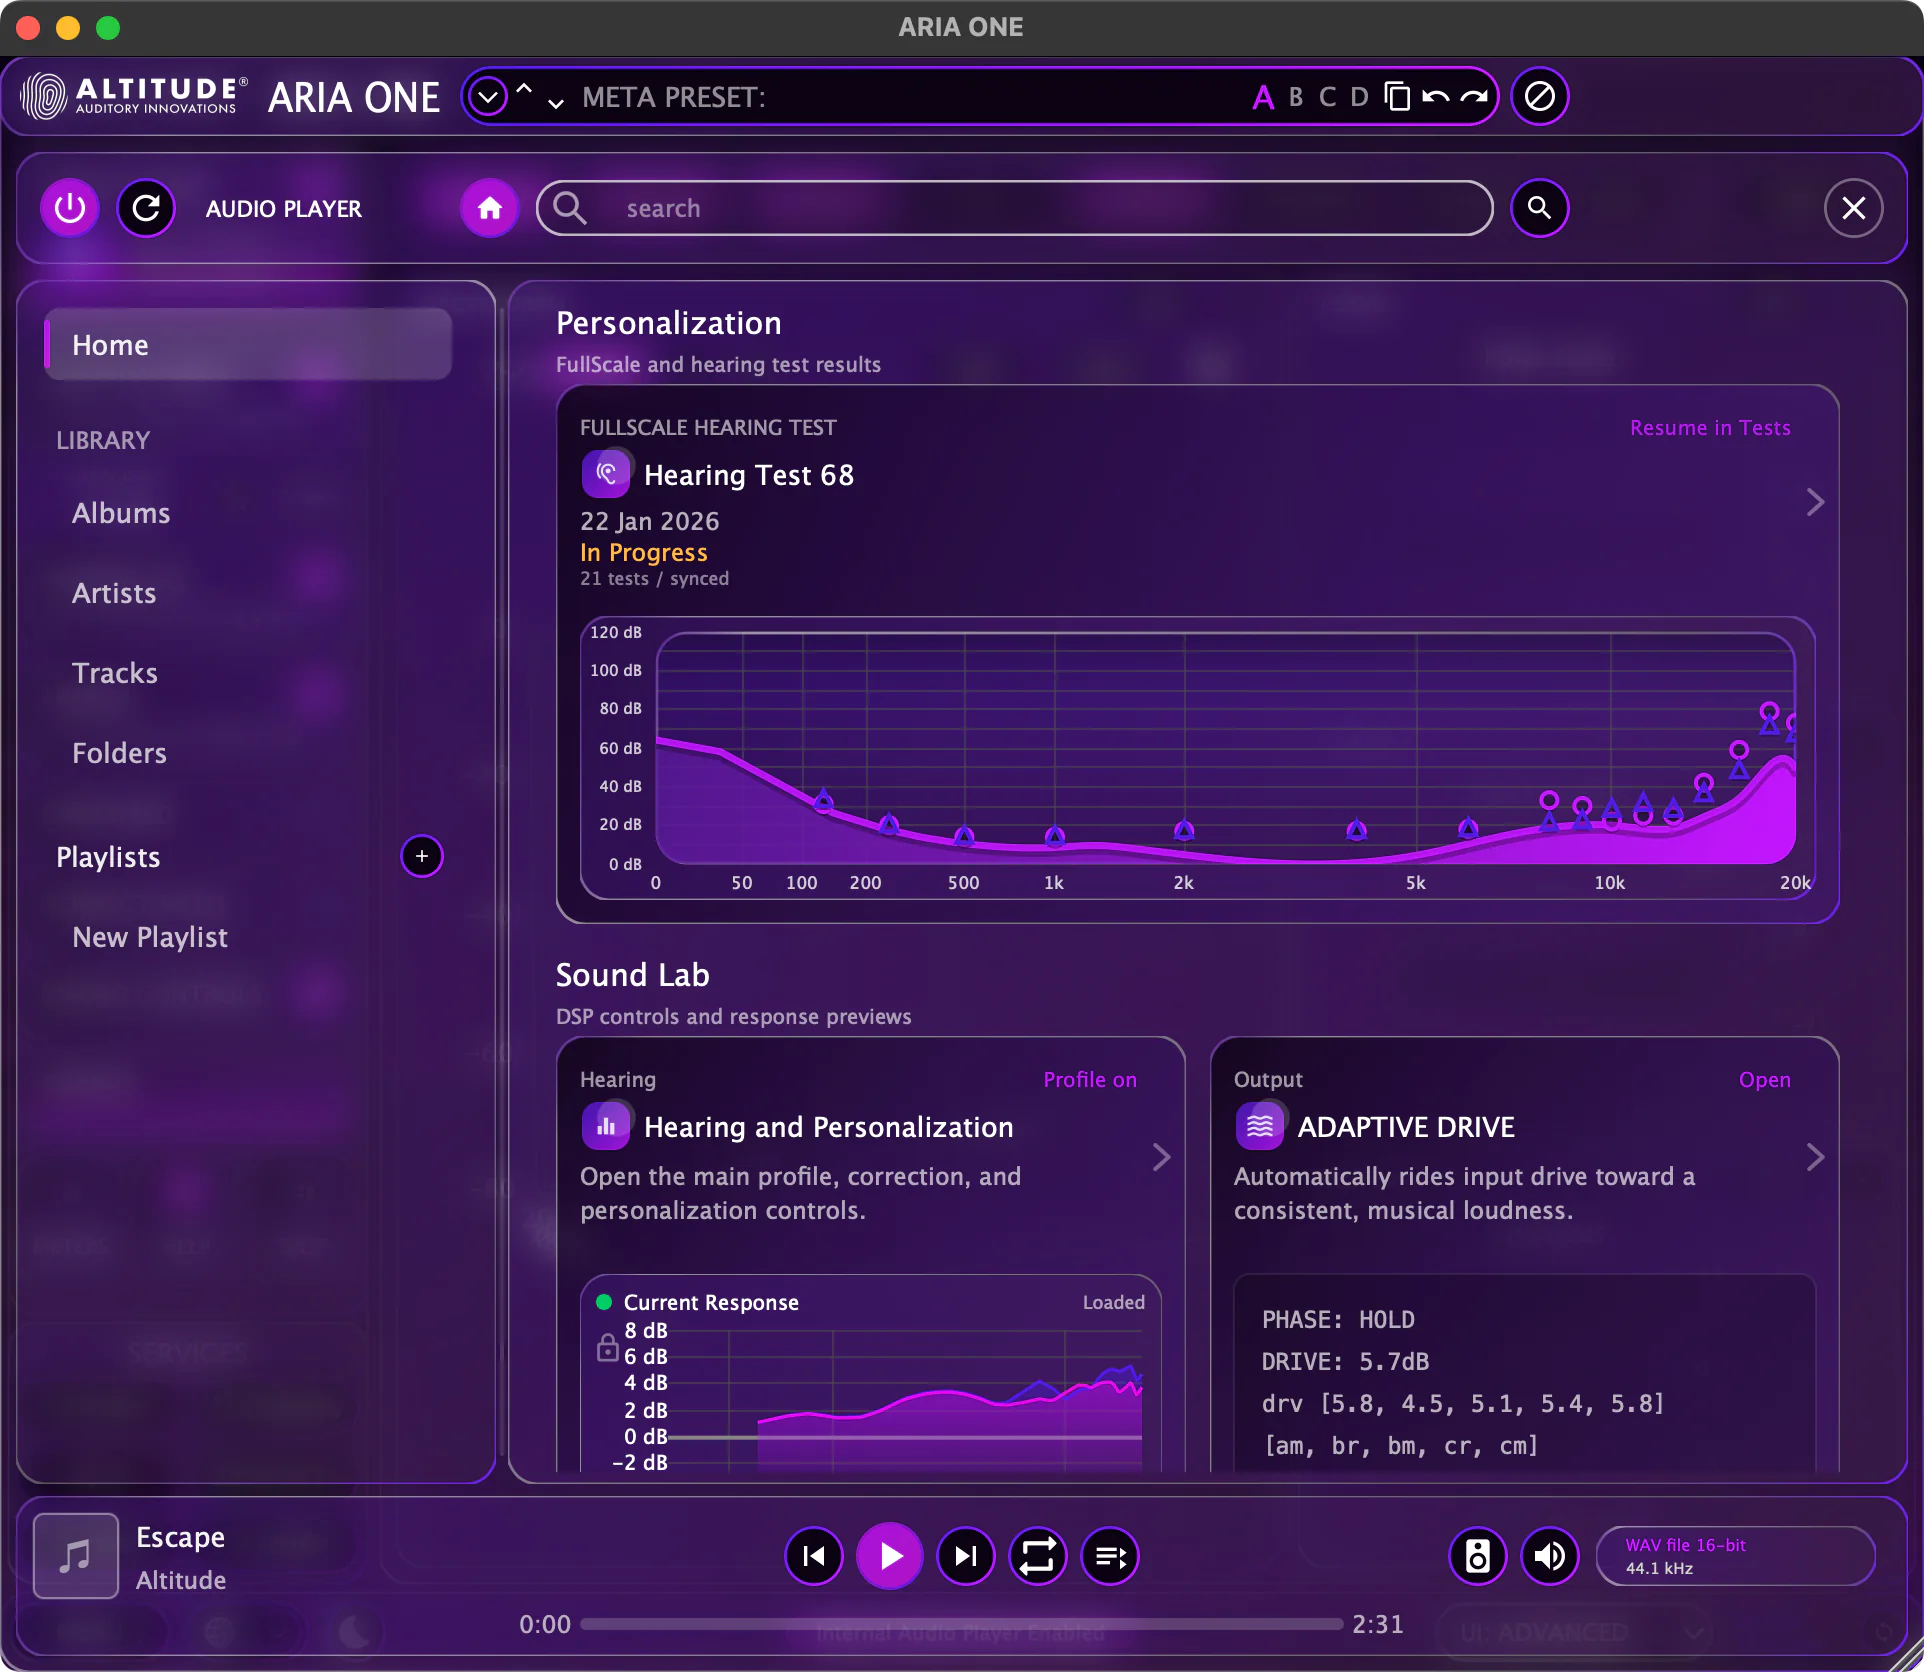Click the playback progress bar
This screenshot has height=1672, width=1924.
tap(961, 1624)
